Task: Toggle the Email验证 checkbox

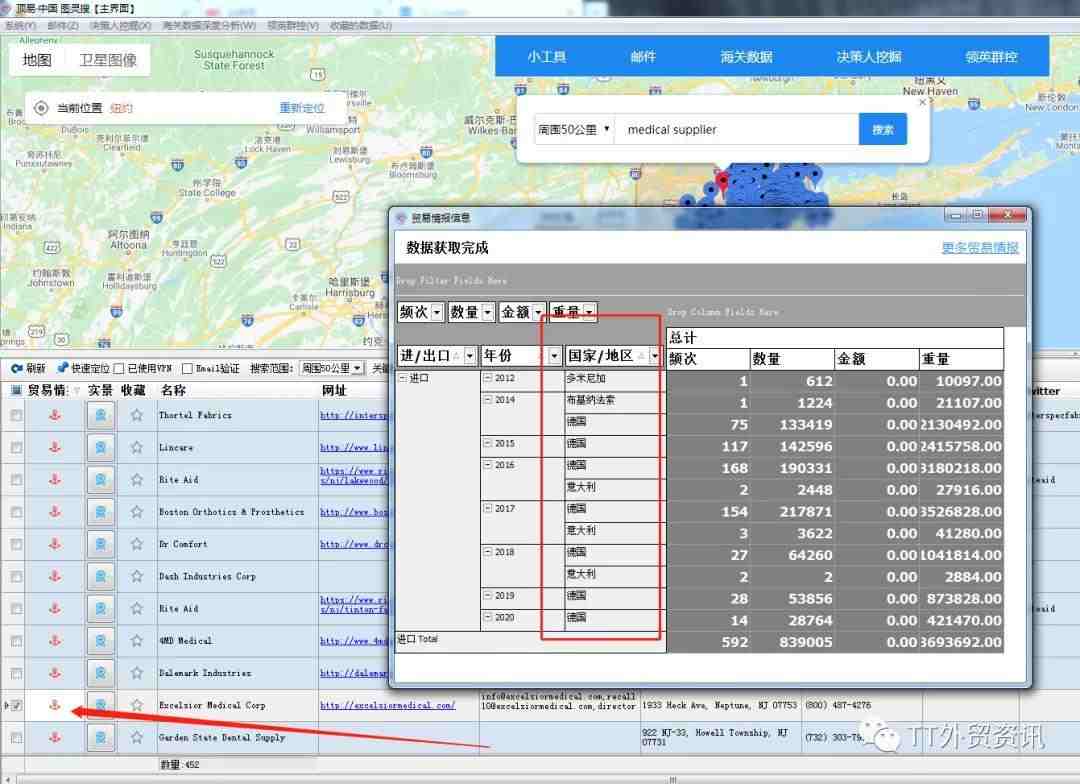Action: coord(187,369)
